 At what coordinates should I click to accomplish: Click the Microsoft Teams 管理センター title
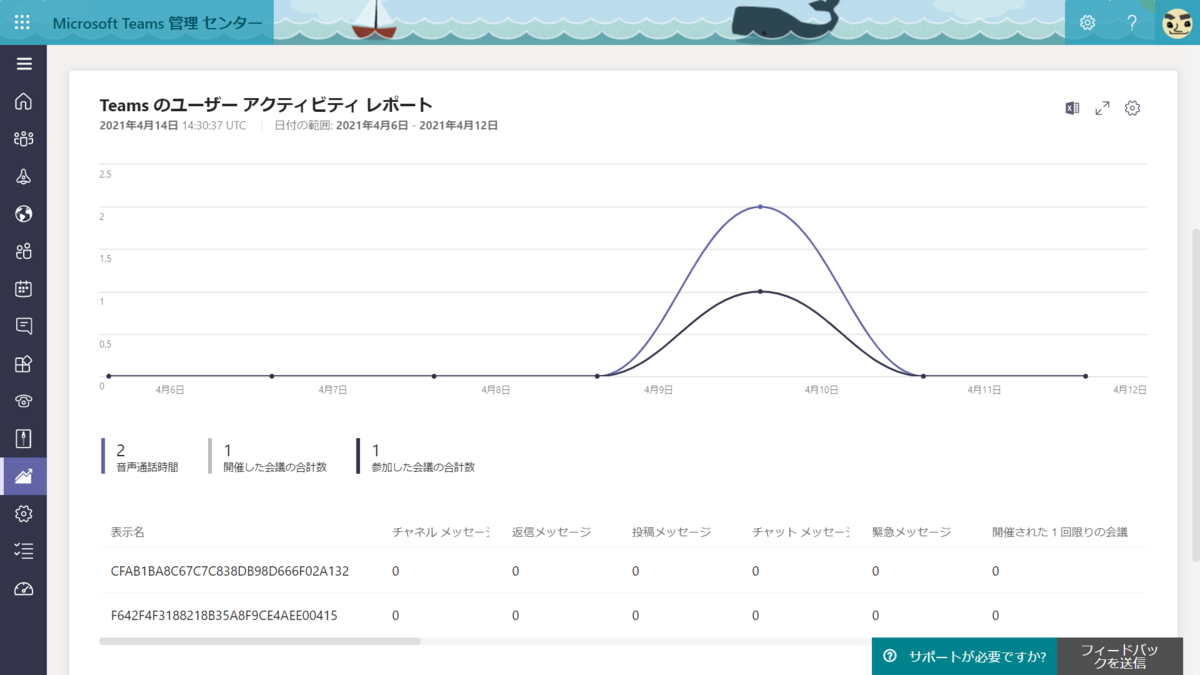[157, 22]
